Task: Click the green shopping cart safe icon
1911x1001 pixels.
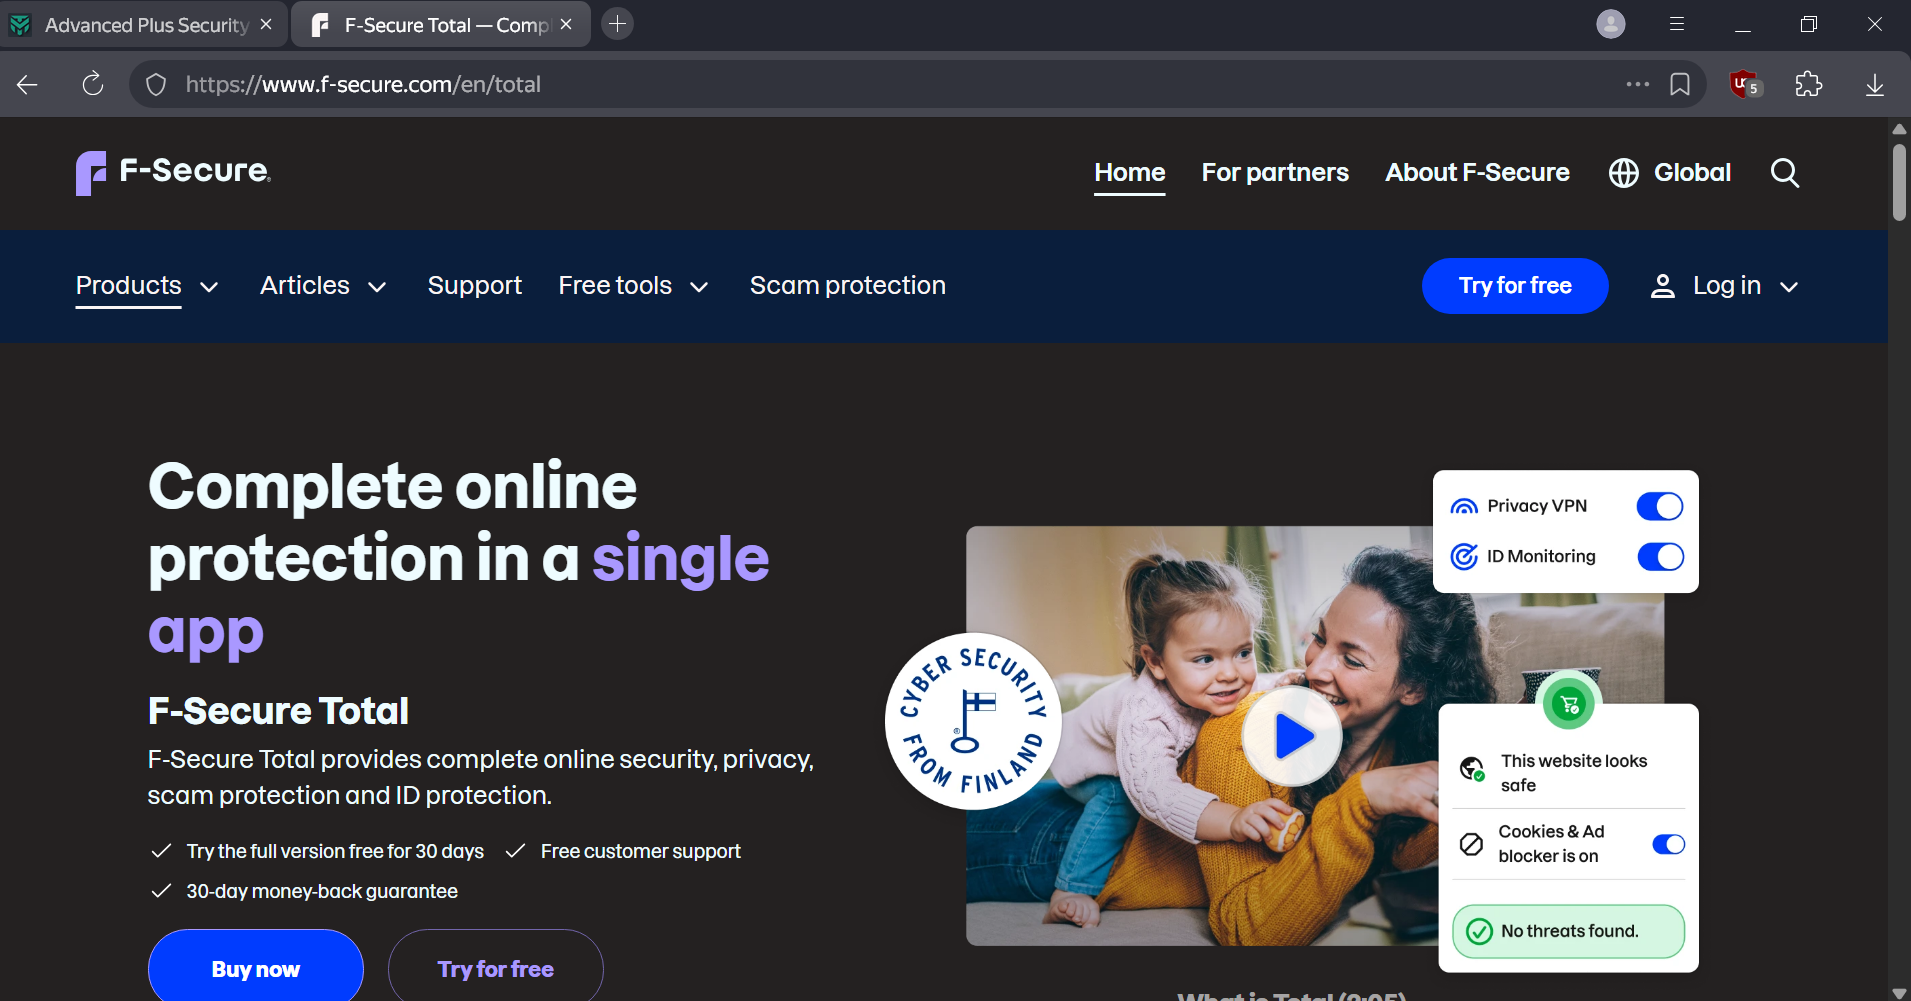Action: (1568, 704)
